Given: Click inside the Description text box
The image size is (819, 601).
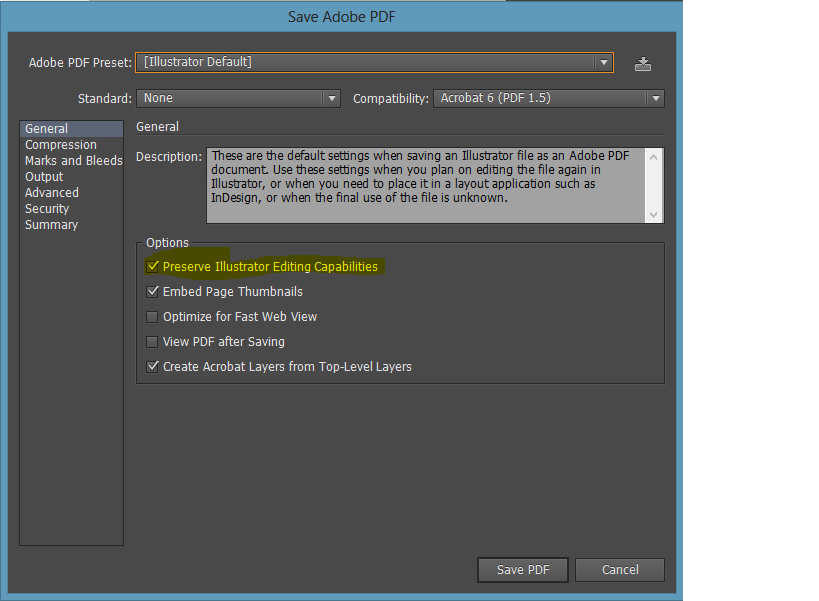Looking at the screenshot, I should (426, 185).
